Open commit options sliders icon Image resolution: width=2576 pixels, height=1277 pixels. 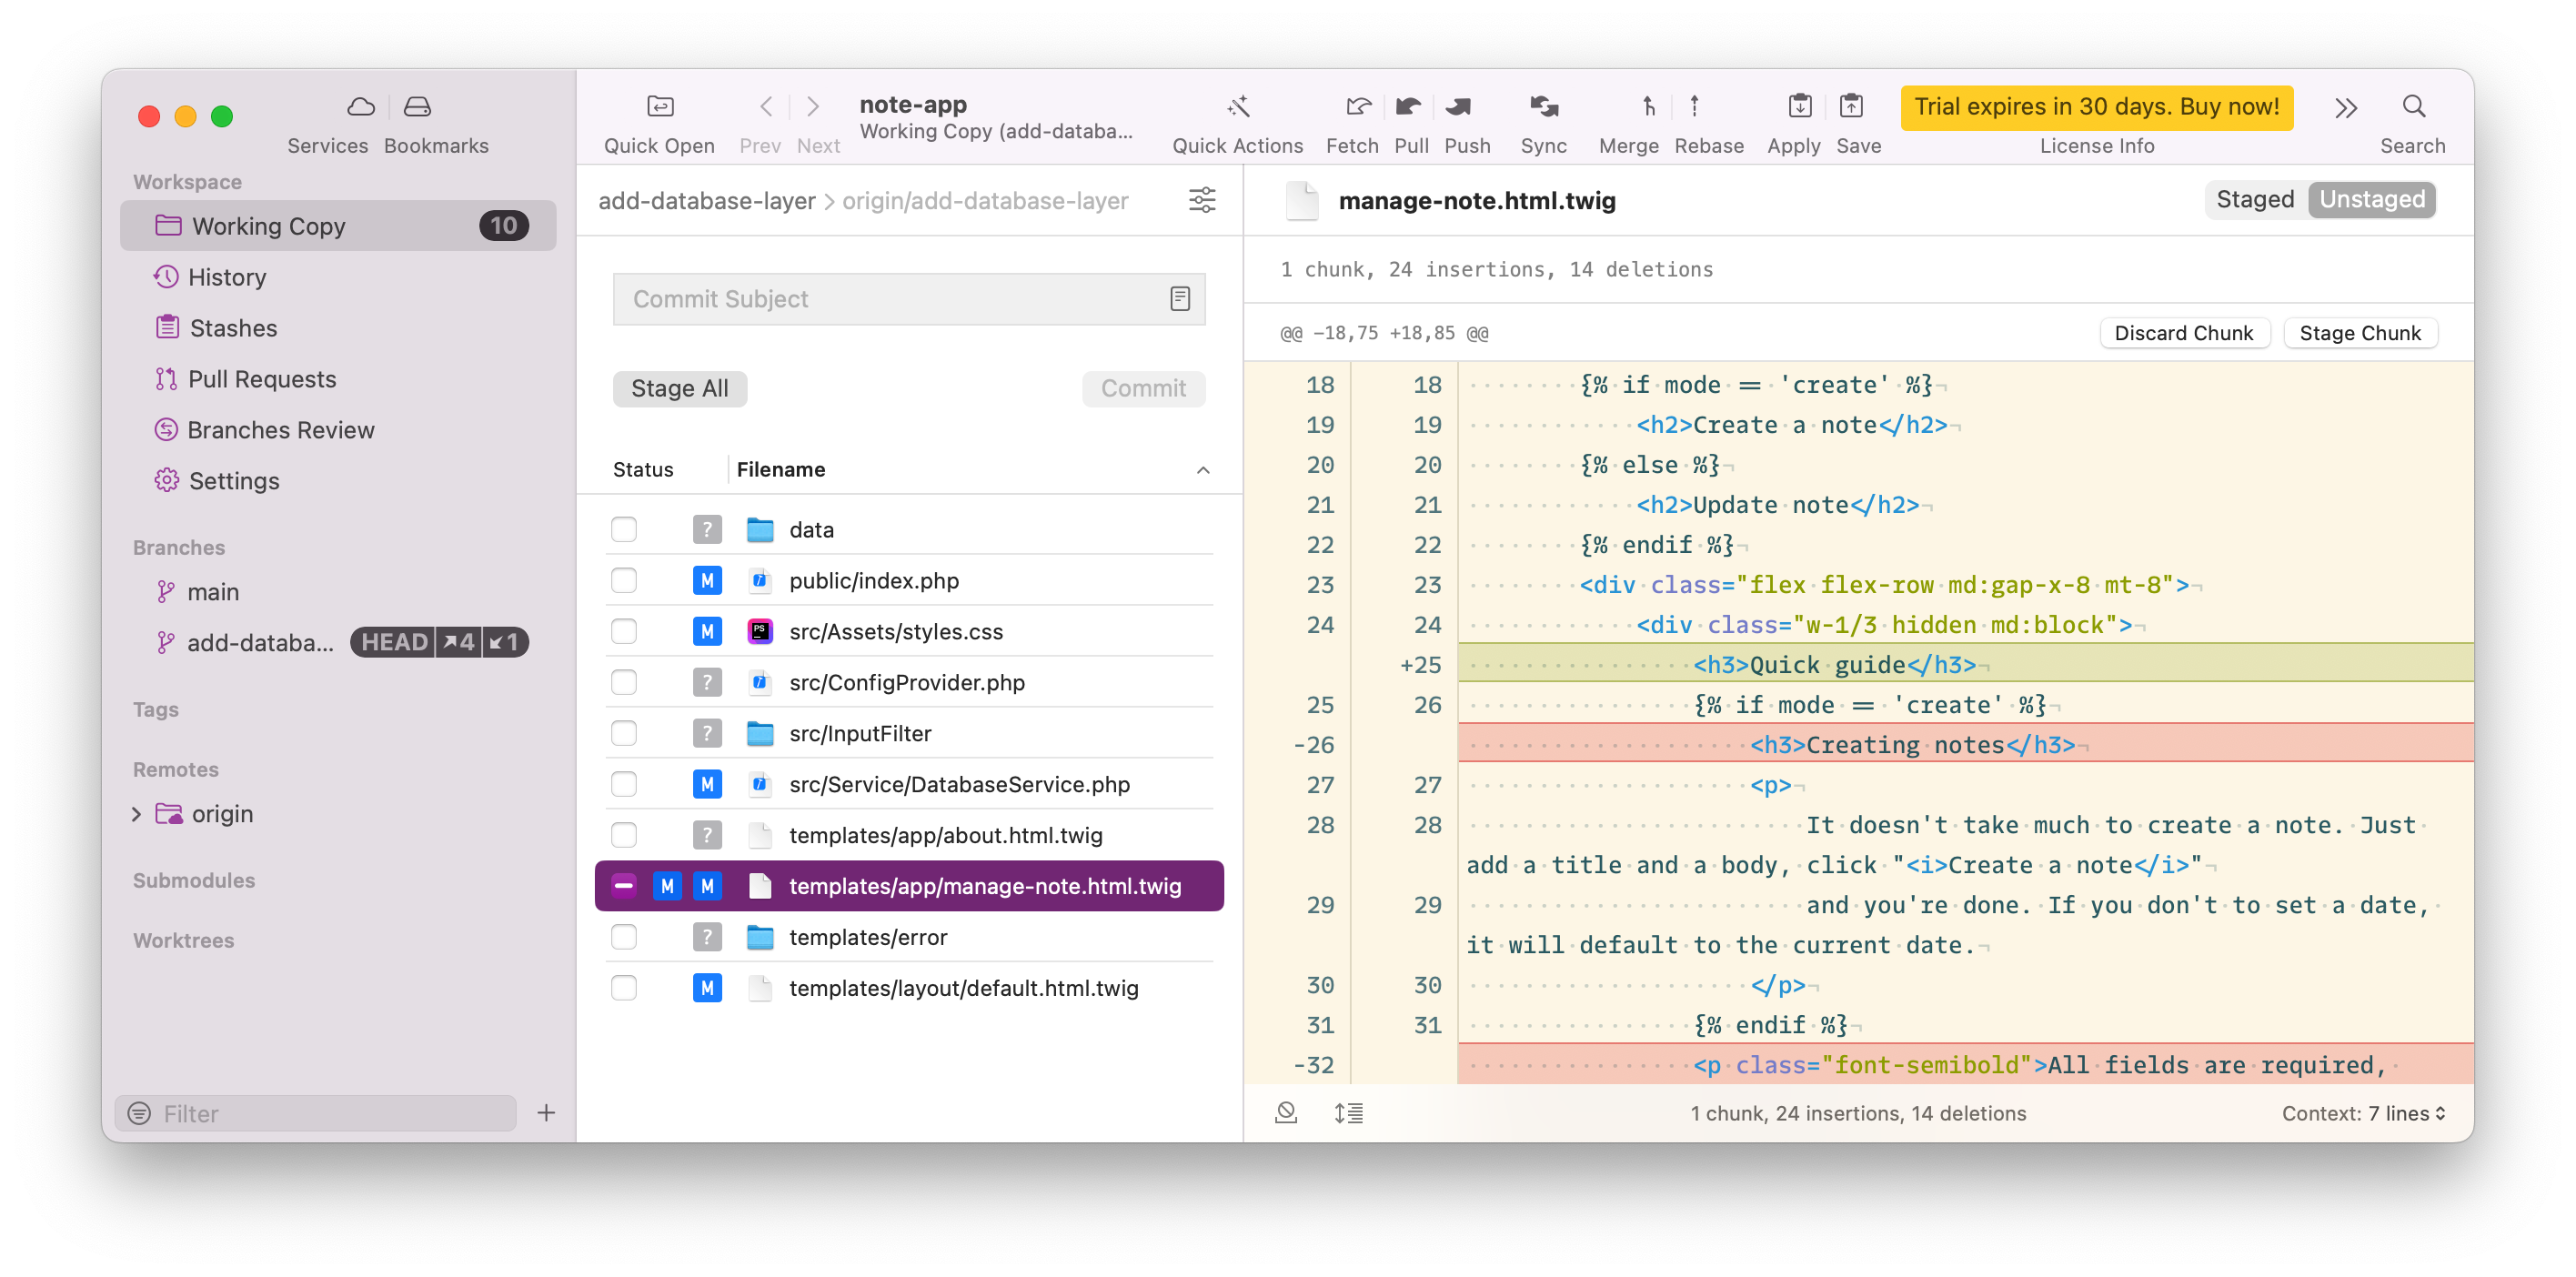[x=1202, y=200]
